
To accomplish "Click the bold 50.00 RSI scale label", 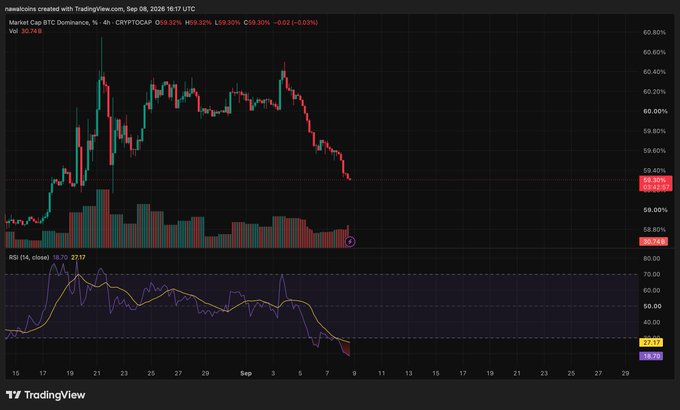I will point(652,306).
